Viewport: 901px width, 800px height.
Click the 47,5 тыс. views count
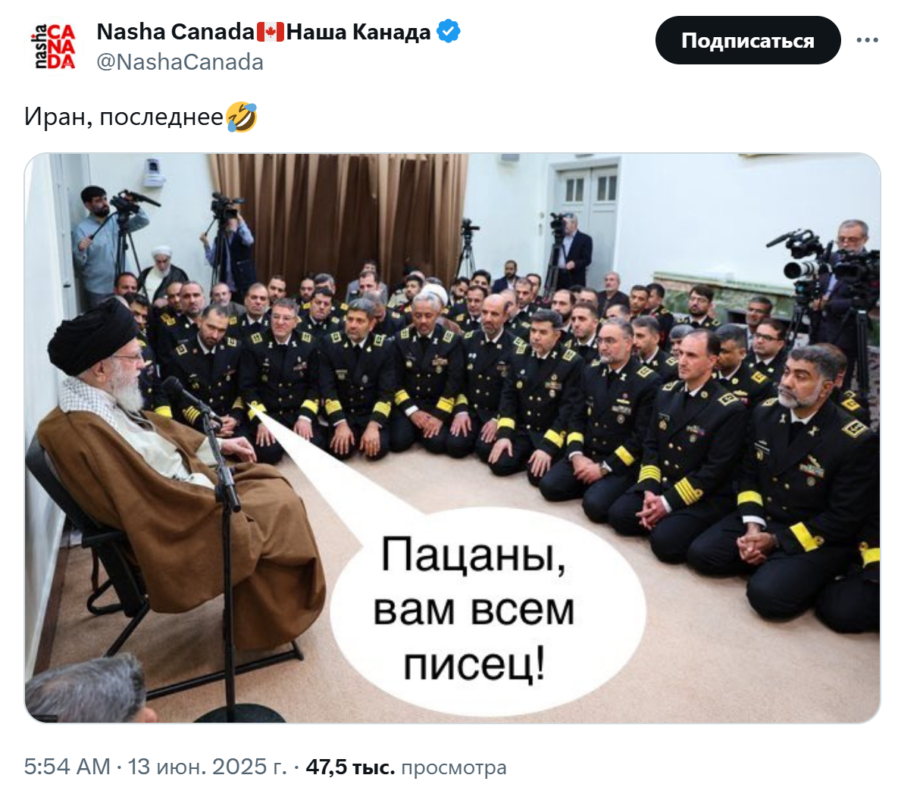pyautogui.click(x=350, y=767)
